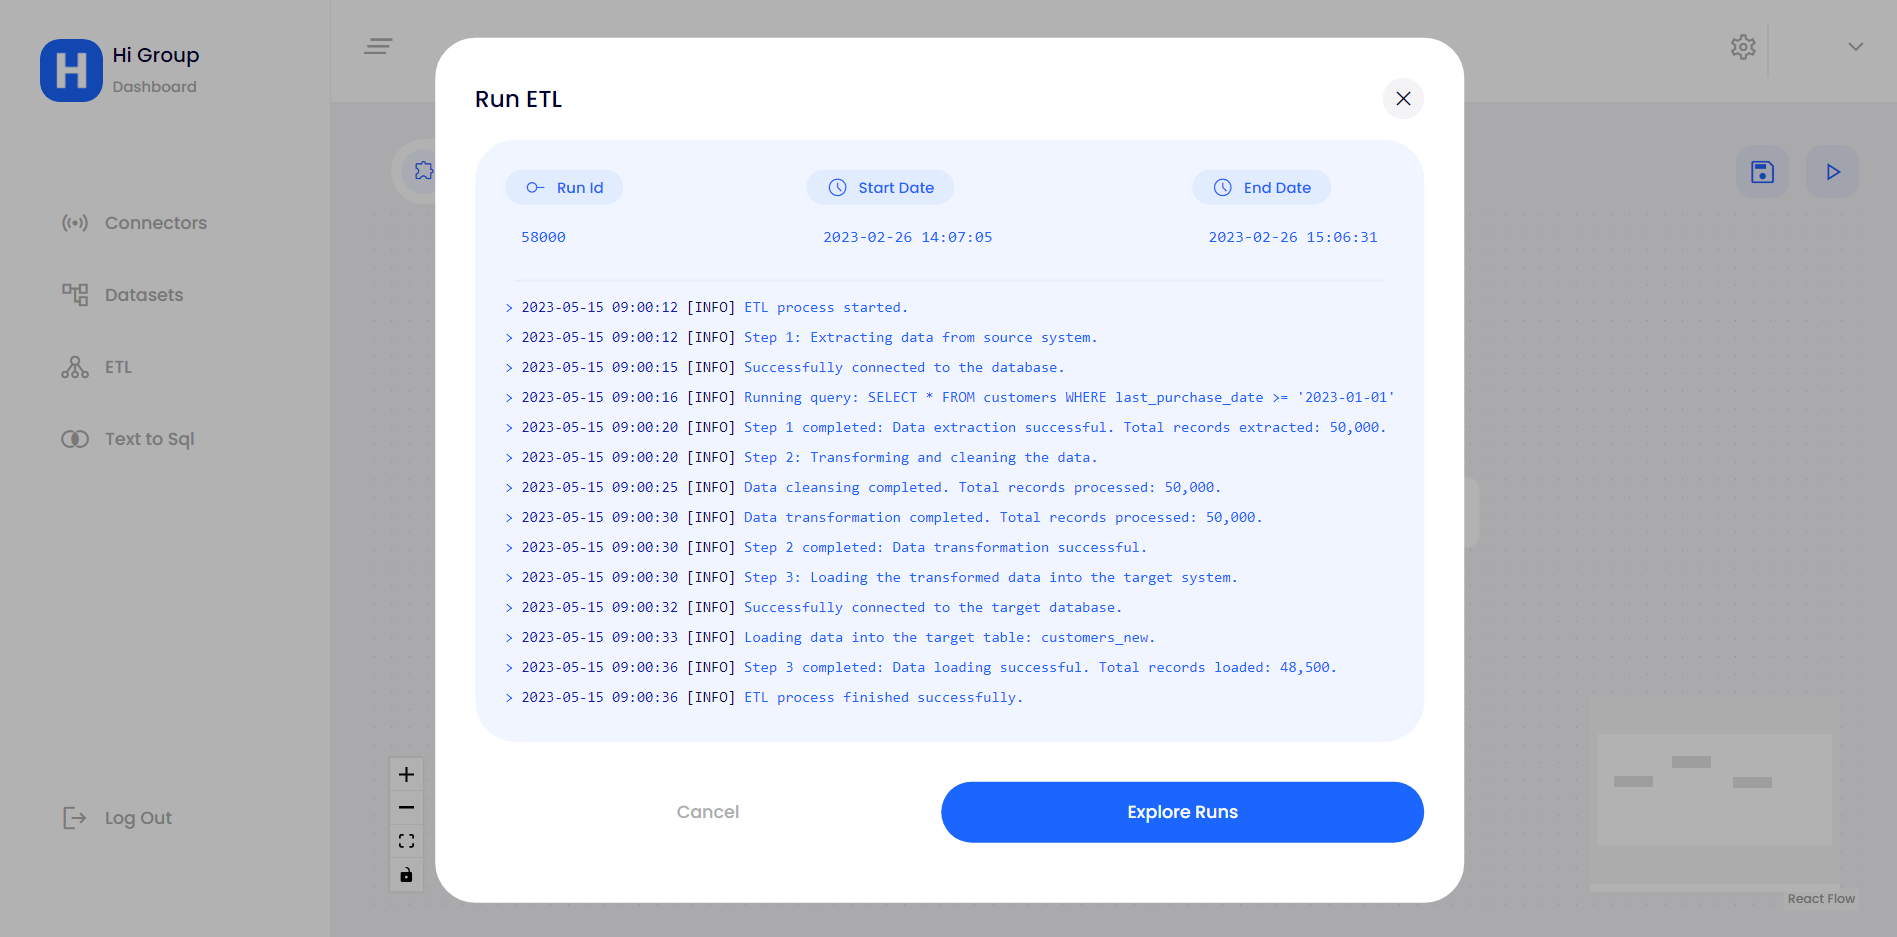1897x937 pixels.
Task: Expand the 'Step 3 completed' log chevron
Action: 509,668
